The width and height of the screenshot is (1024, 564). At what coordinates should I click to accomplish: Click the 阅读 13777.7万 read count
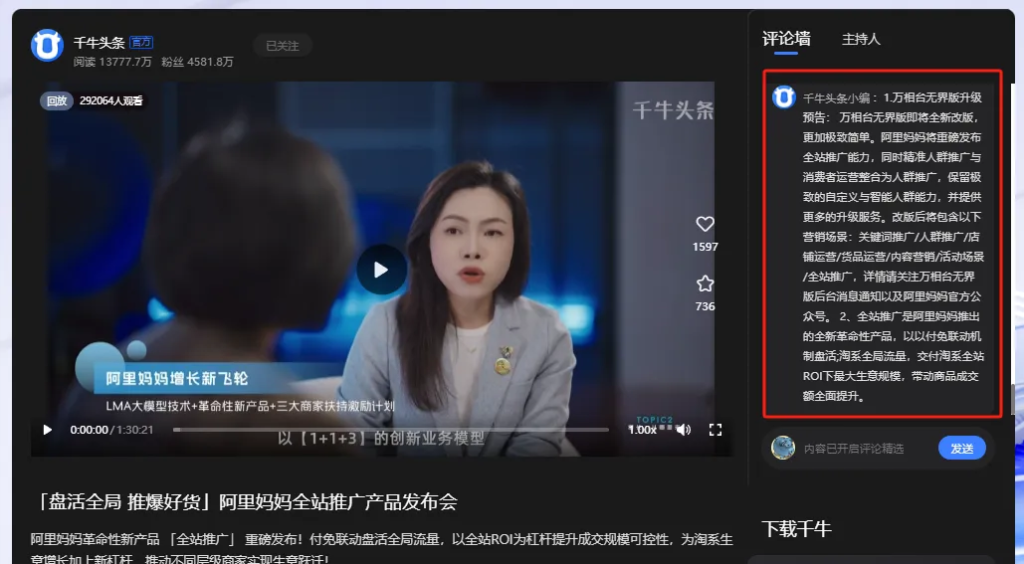pyautogui.click(x=112, y=62)
